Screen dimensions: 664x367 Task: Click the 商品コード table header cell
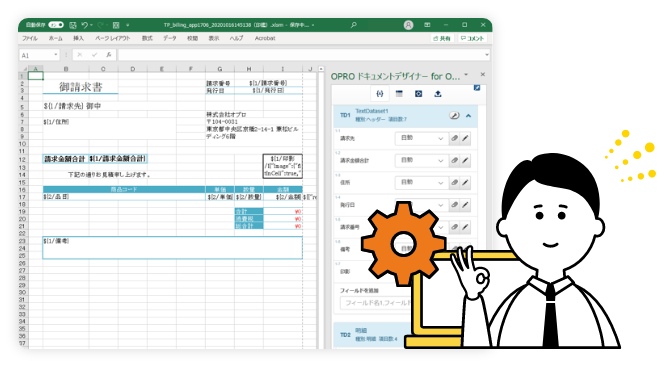[124, 189]
